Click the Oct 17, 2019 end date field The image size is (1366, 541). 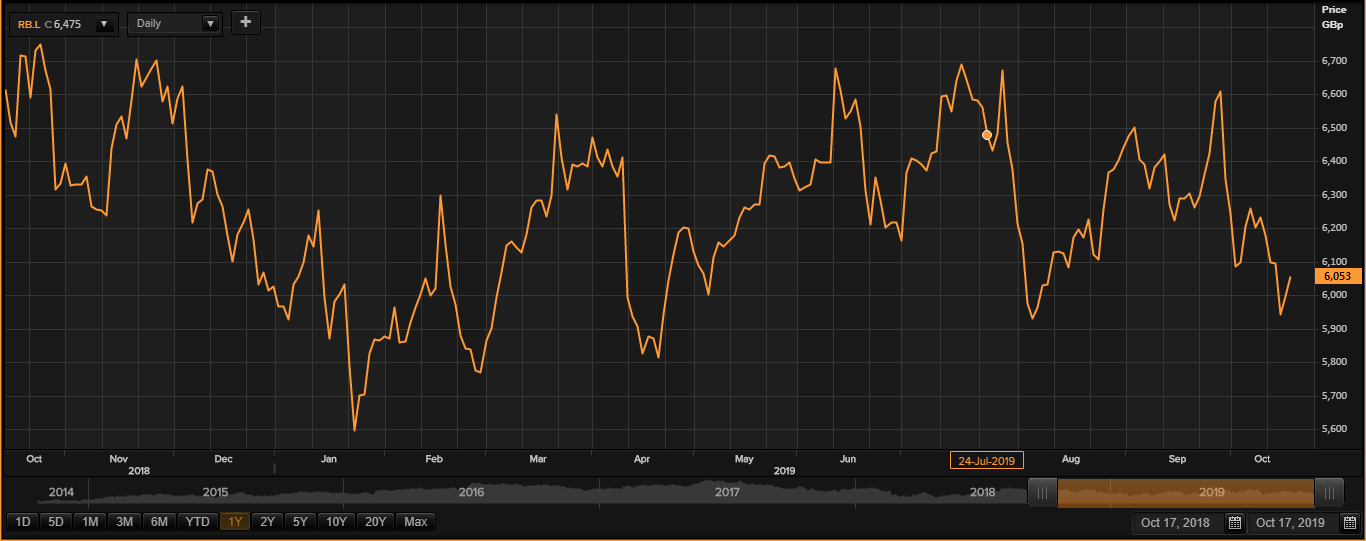1292,522
